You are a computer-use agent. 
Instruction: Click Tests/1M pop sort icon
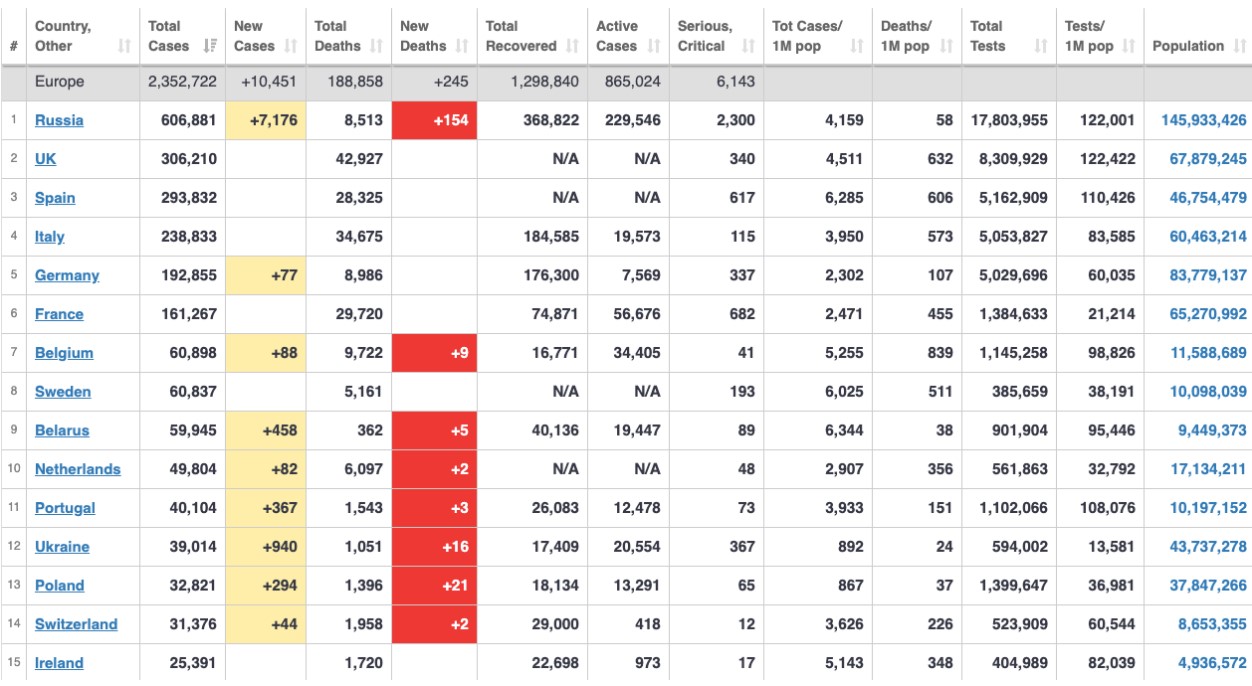1128,46
